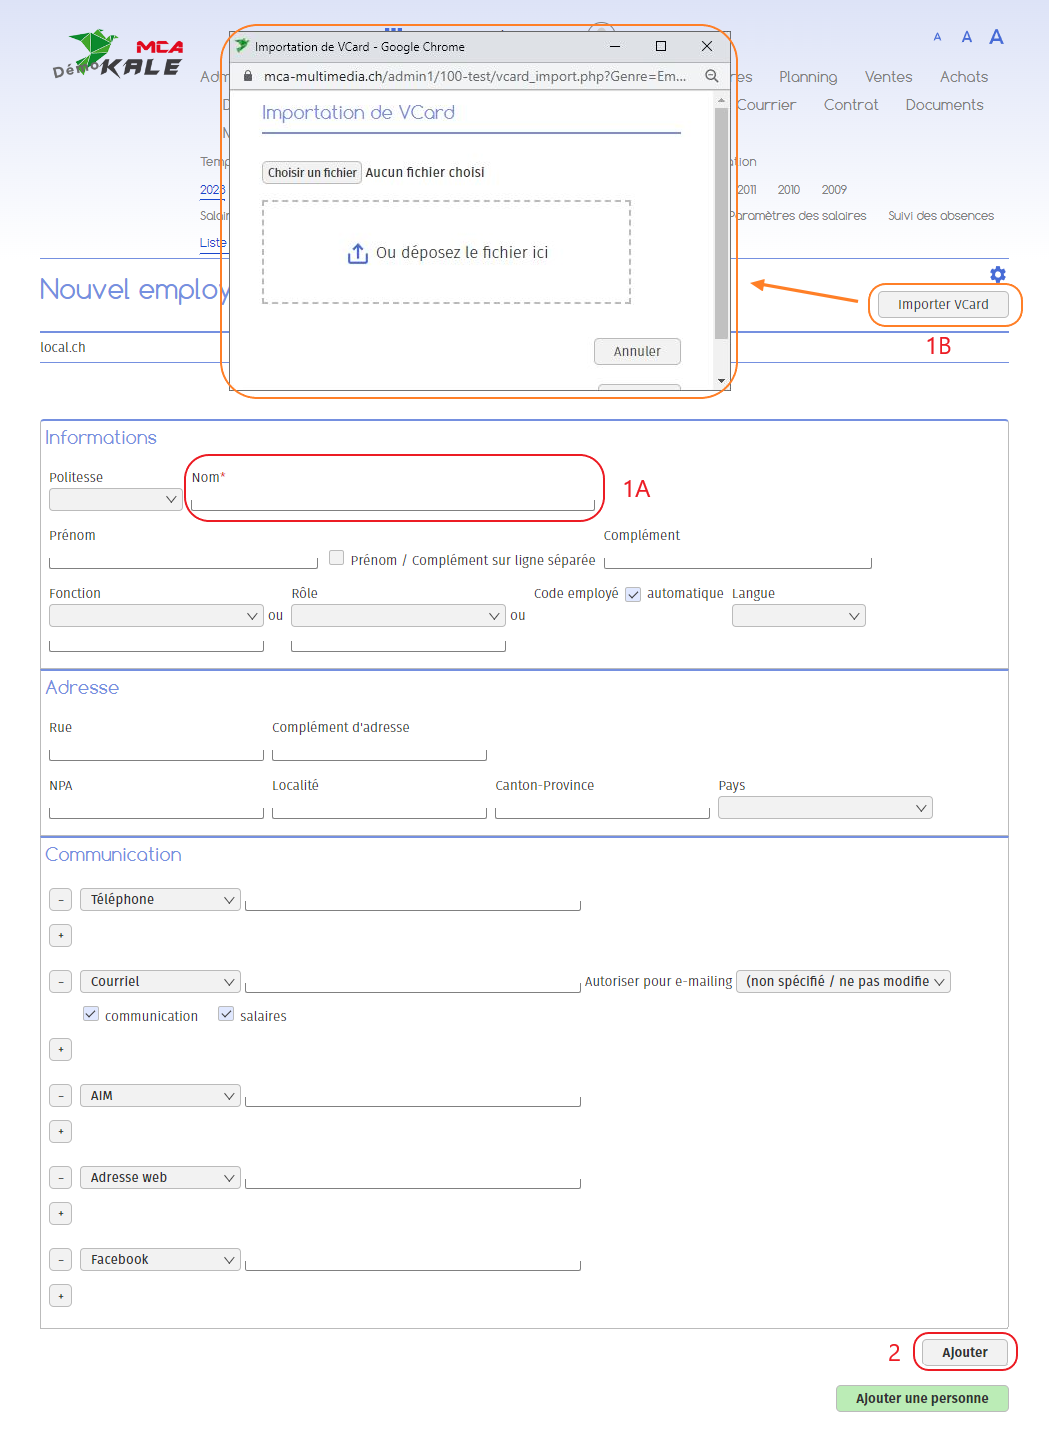Click the Importer VCard button

coord(942,305)
